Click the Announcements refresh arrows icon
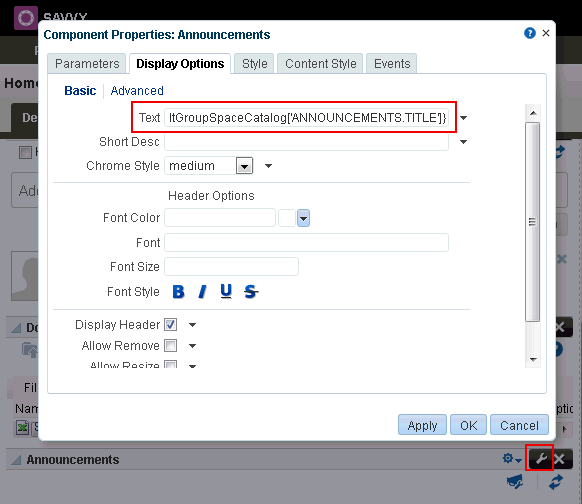This screenshot has height=504, width=582. [556, 483]
